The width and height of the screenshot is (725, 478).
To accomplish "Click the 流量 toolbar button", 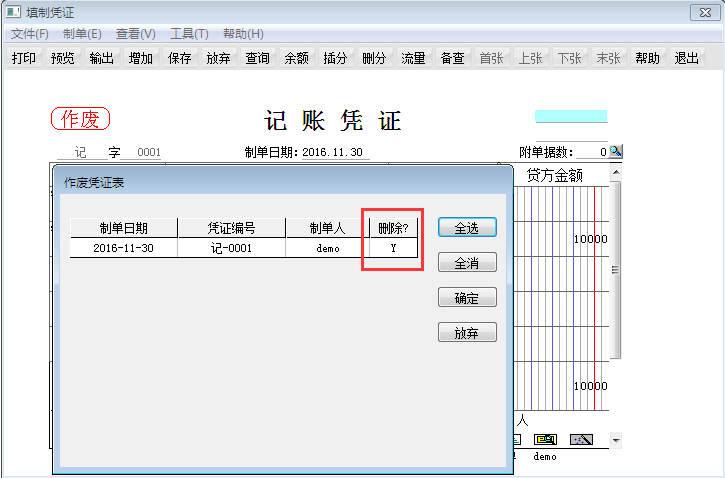I will (x=414, y=58).
